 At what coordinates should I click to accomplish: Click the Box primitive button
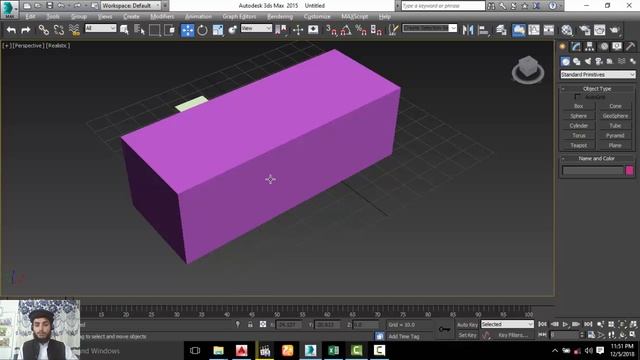click(578, 106)
